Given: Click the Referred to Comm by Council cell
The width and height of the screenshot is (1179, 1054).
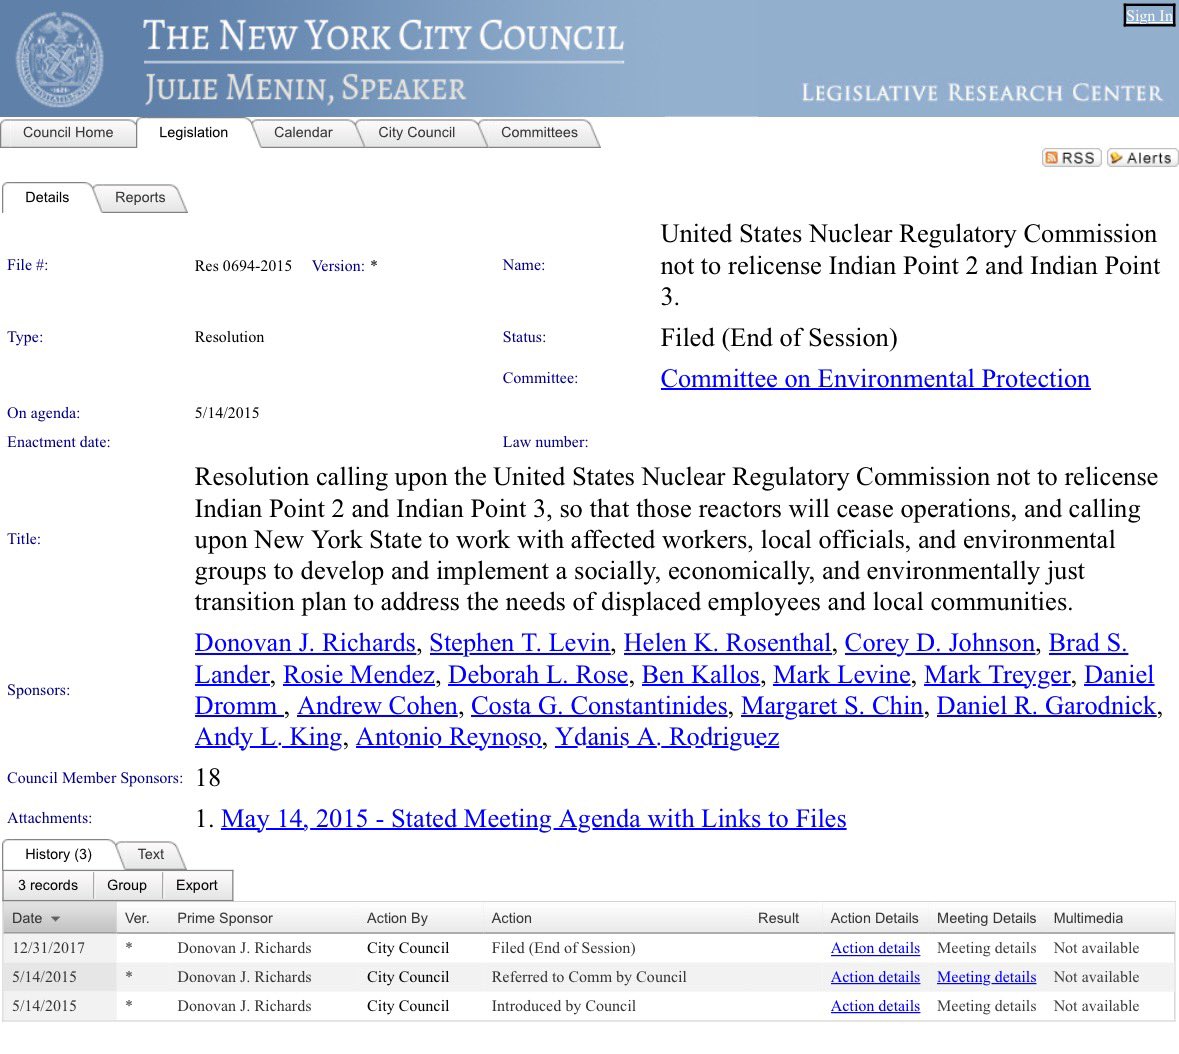Looking at the screenshot, I should tap(589, 977).
